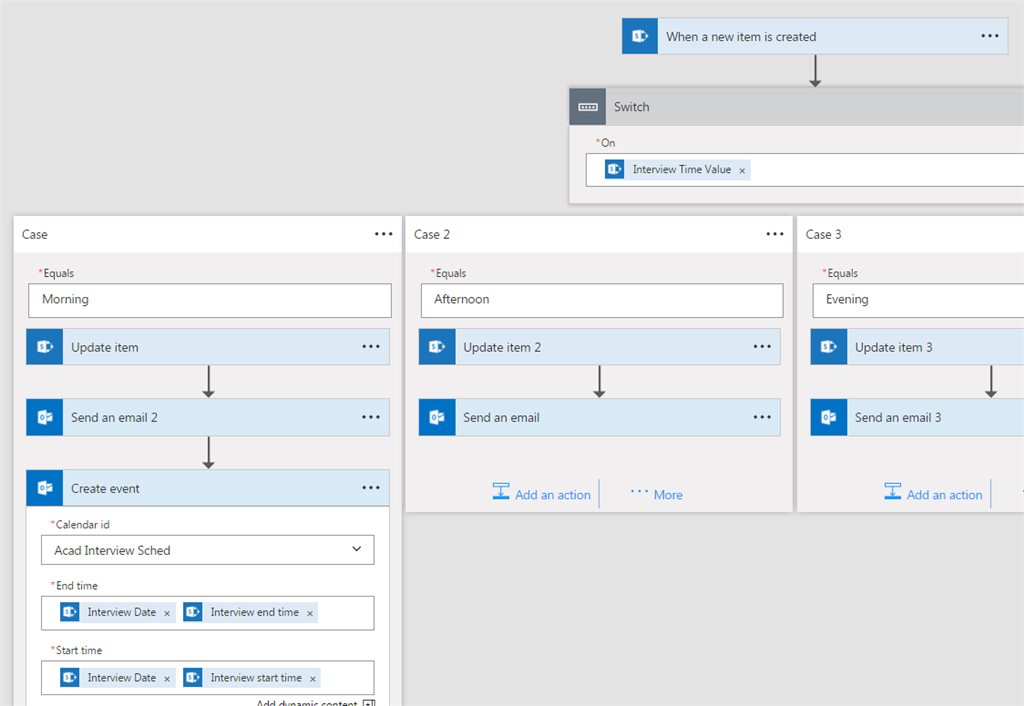
Task: Open ellipsis menu of 'Create event'
Action: (x=371, y=488)
